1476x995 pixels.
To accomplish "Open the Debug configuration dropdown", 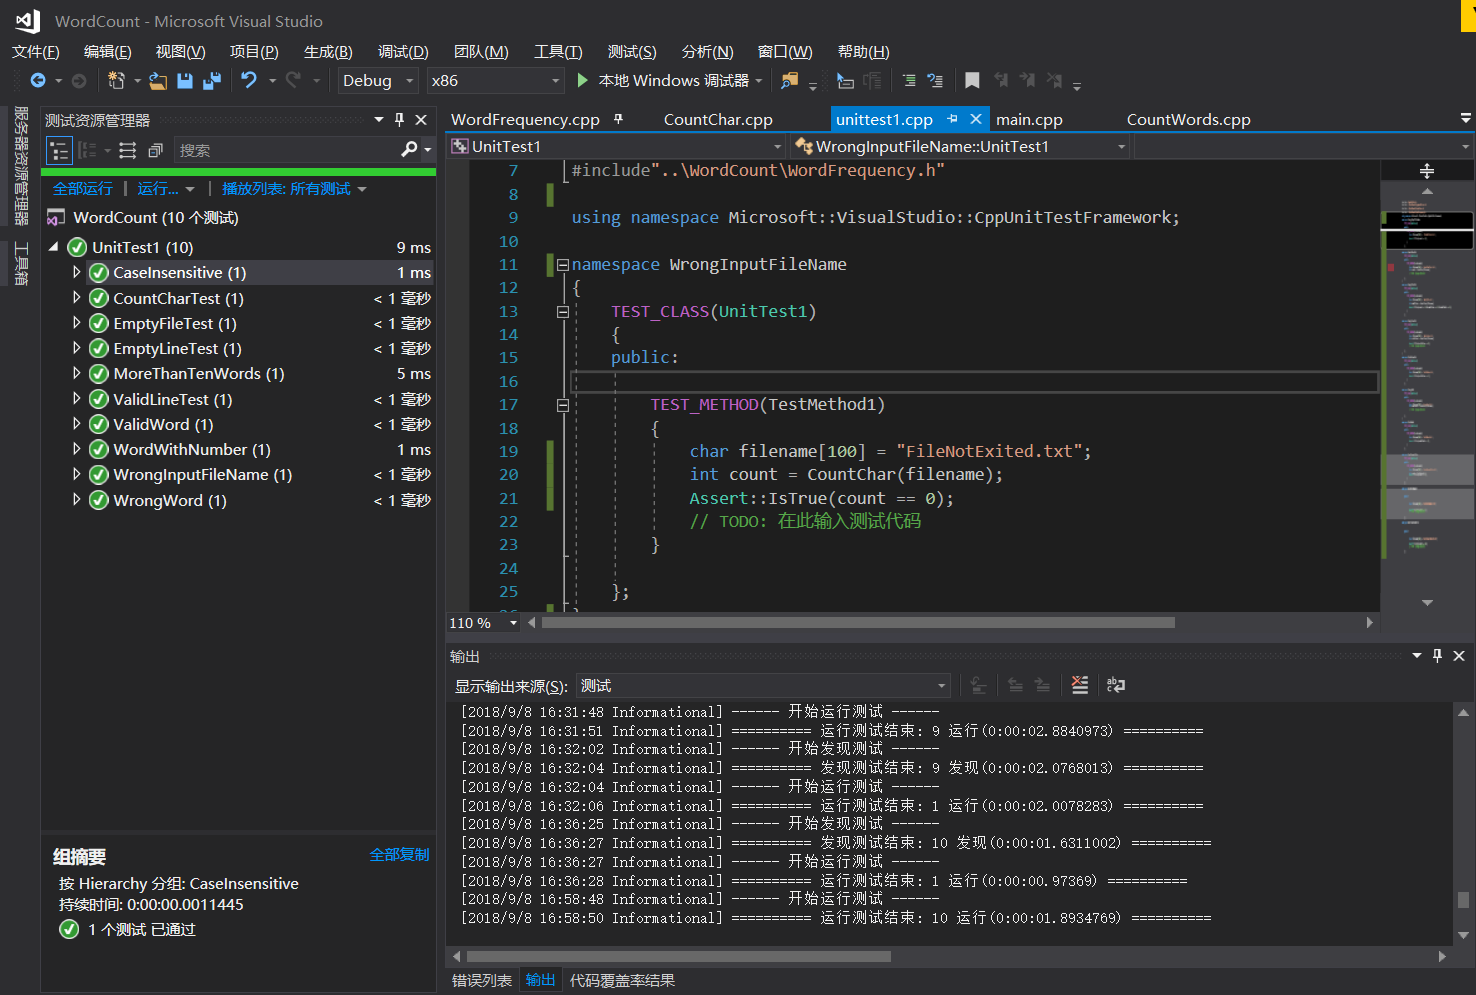I will tap(378, 81).
